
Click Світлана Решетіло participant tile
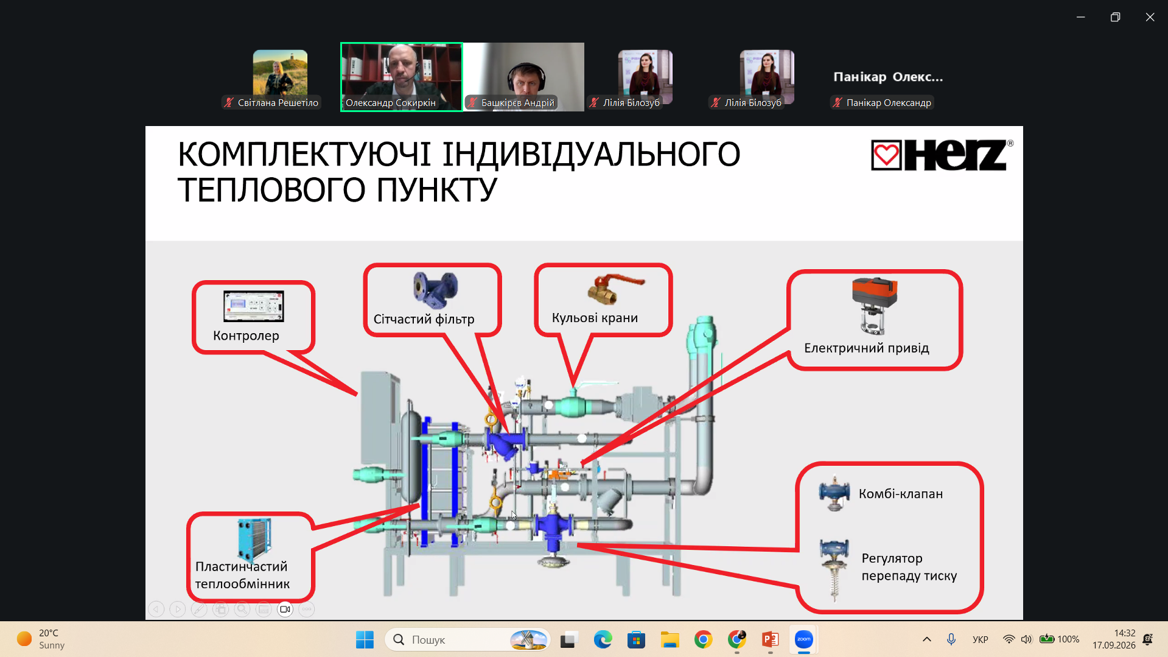pos(280,77)
